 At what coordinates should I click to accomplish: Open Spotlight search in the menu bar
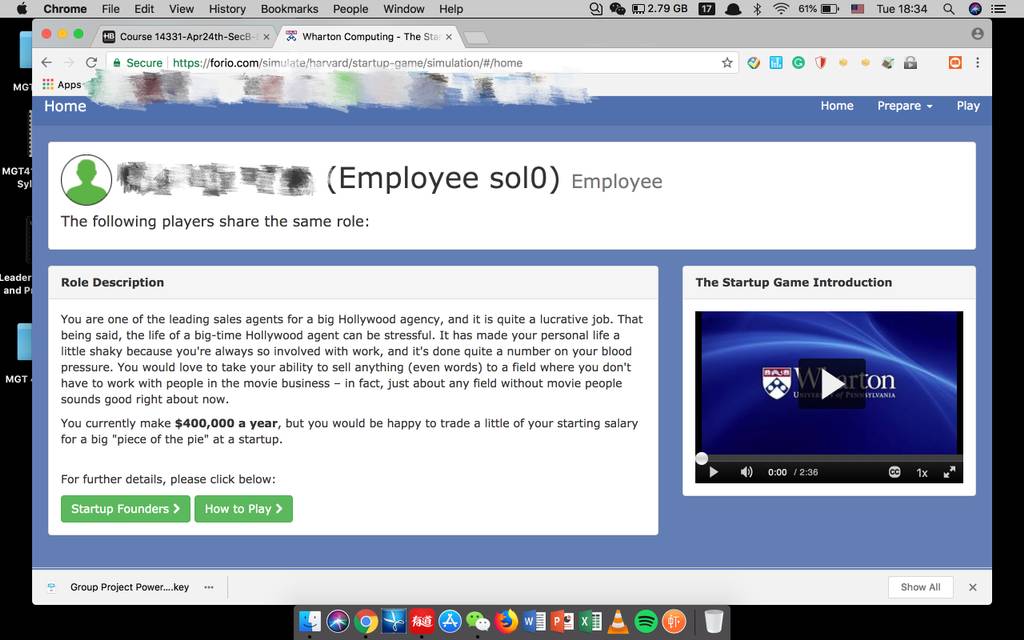tap(948, 8)
